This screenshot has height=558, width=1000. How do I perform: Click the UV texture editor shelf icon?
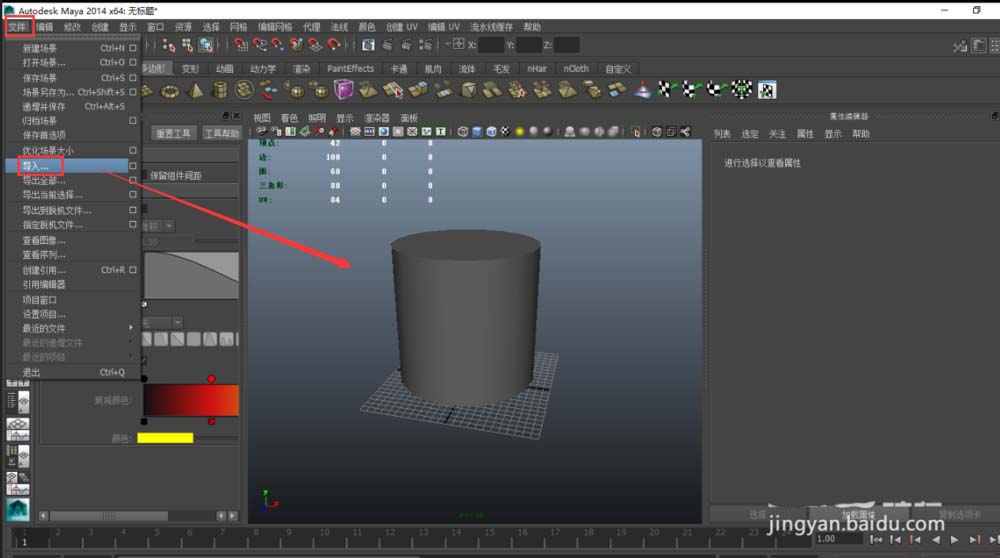pyautogui.click(x=767, y=91)
